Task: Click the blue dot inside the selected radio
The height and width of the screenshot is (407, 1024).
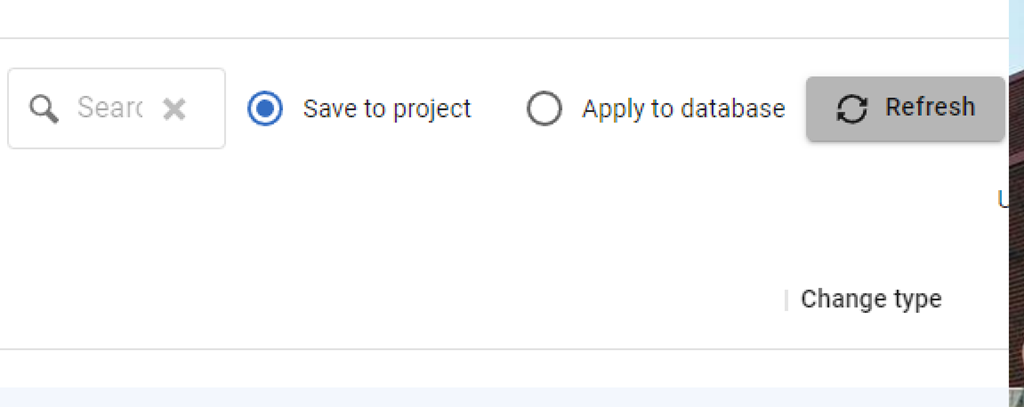Action: tap(265, 108)
